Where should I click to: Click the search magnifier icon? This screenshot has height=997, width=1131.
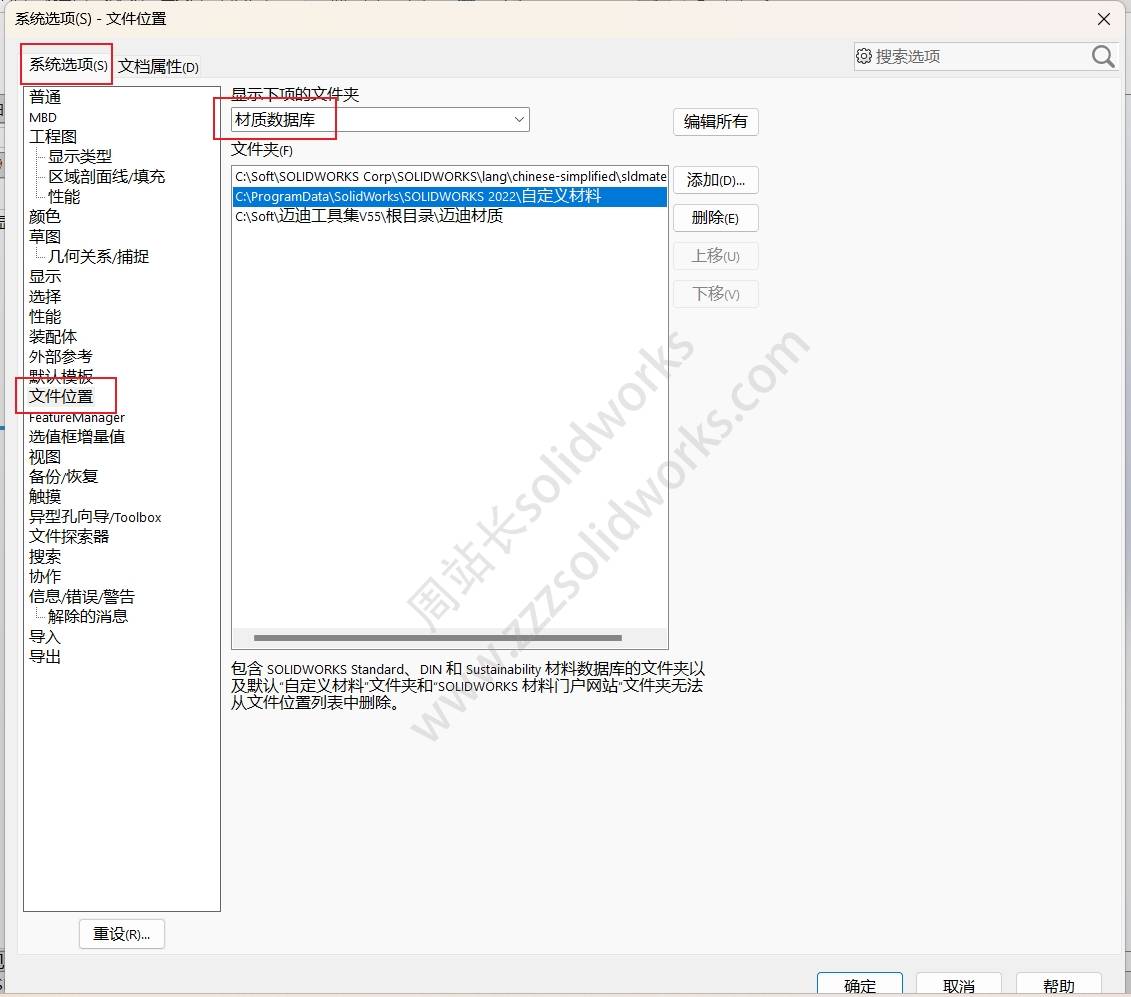[1103, 57]
